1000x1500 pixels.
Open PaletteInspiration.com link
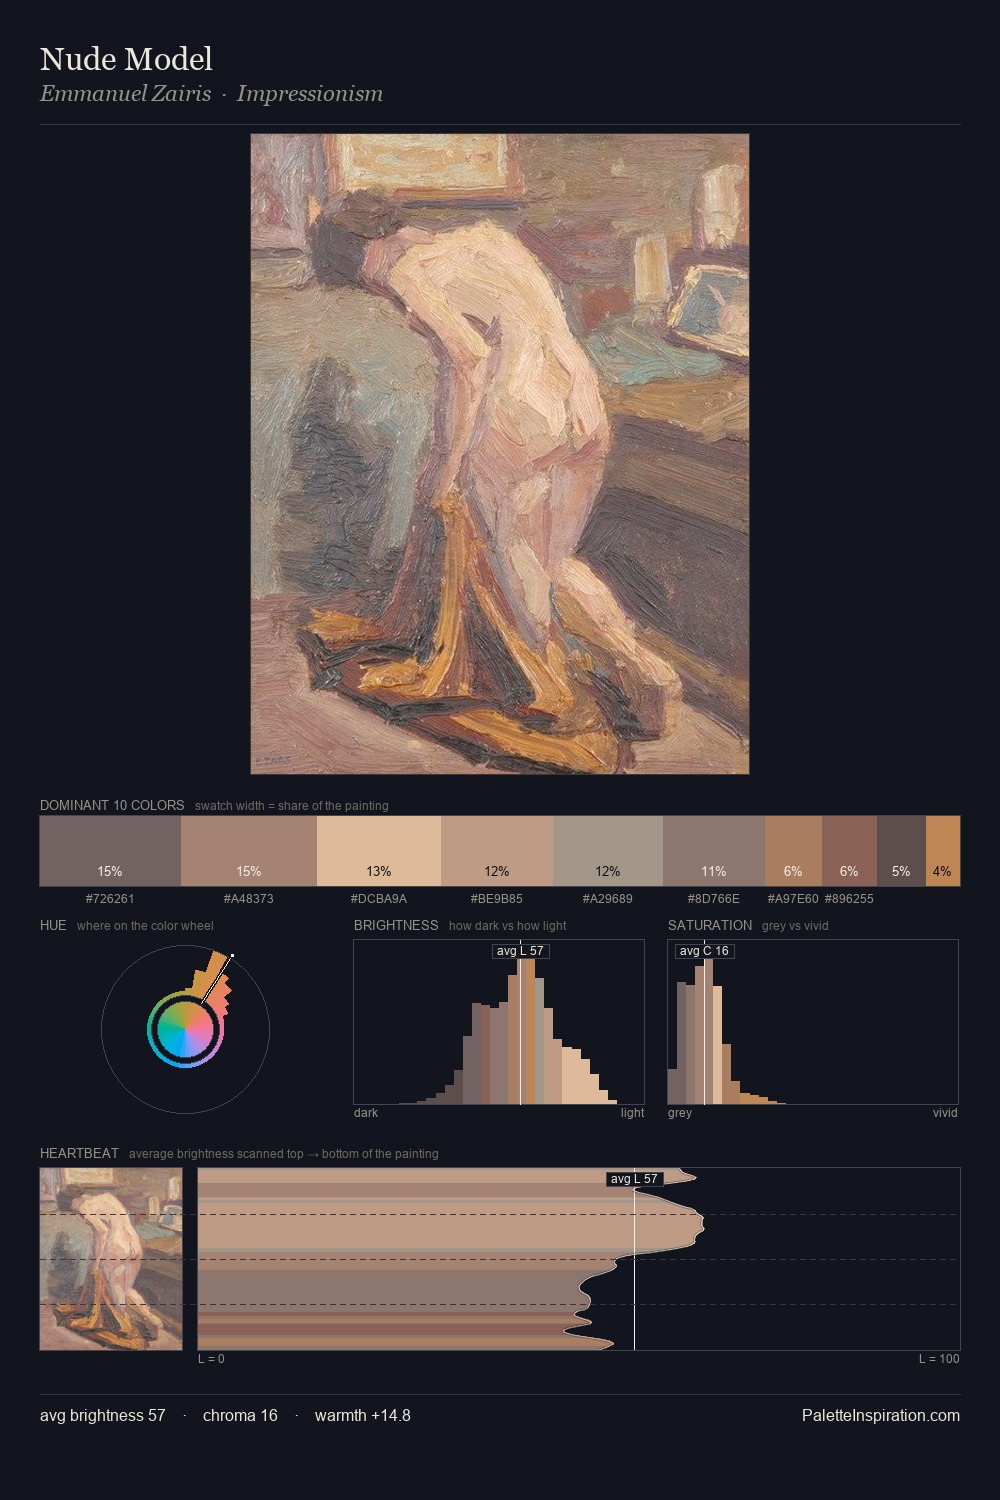pos(881,1415)
